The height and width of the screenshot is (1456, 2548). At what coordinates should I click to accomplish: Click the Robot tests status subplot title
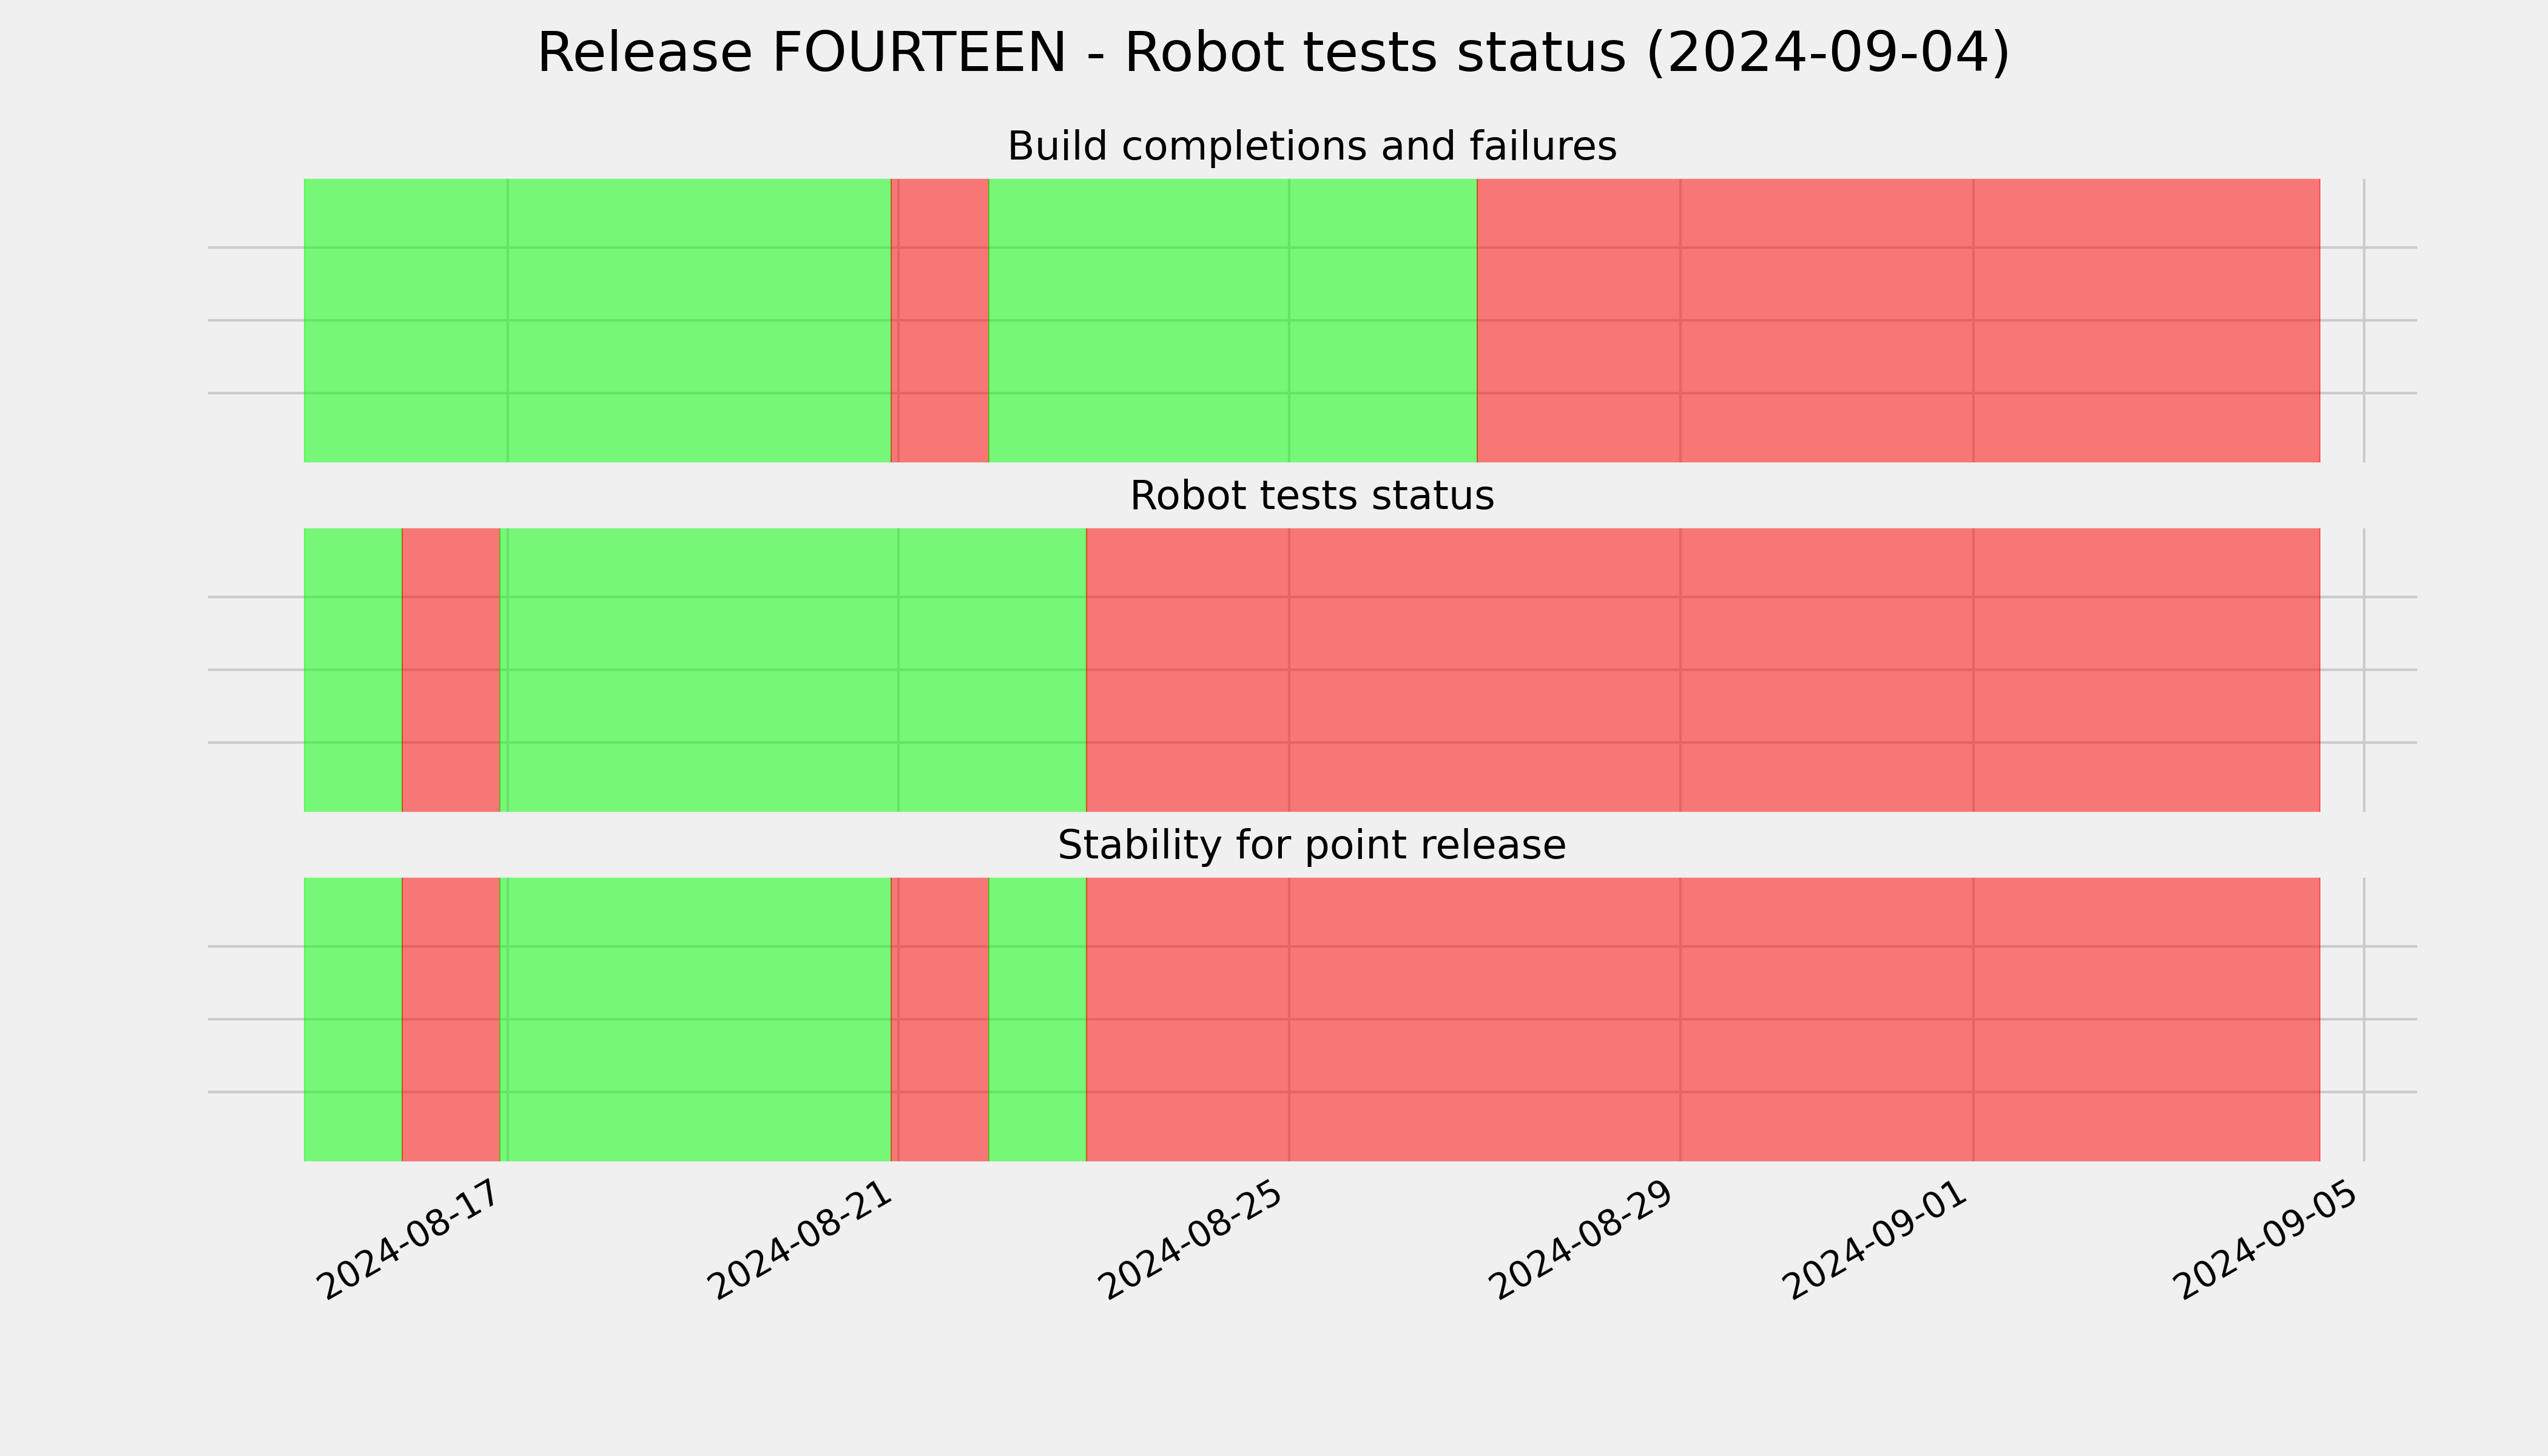point(1311,496)
